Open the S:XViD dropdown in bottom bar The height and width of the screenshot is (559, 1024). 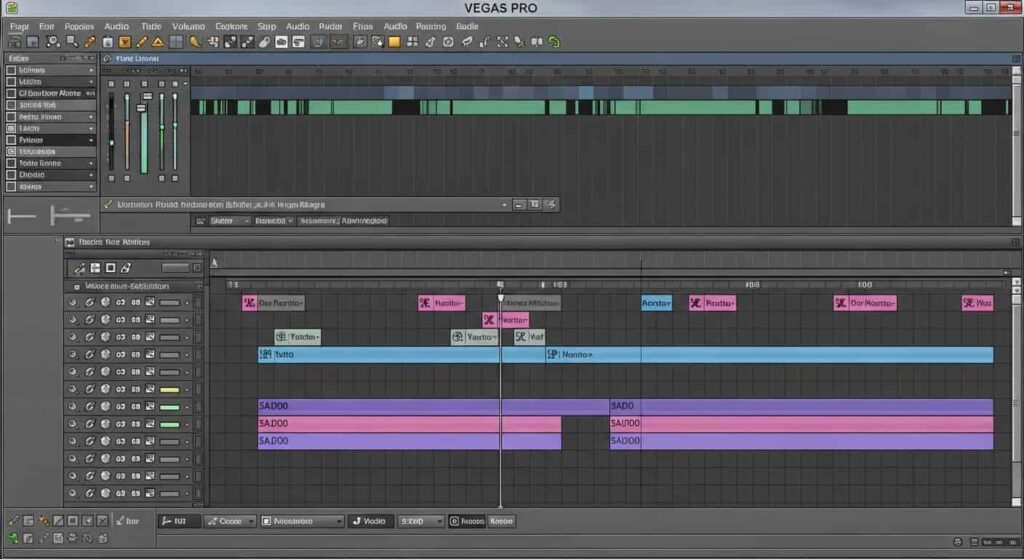coord(421,521)
